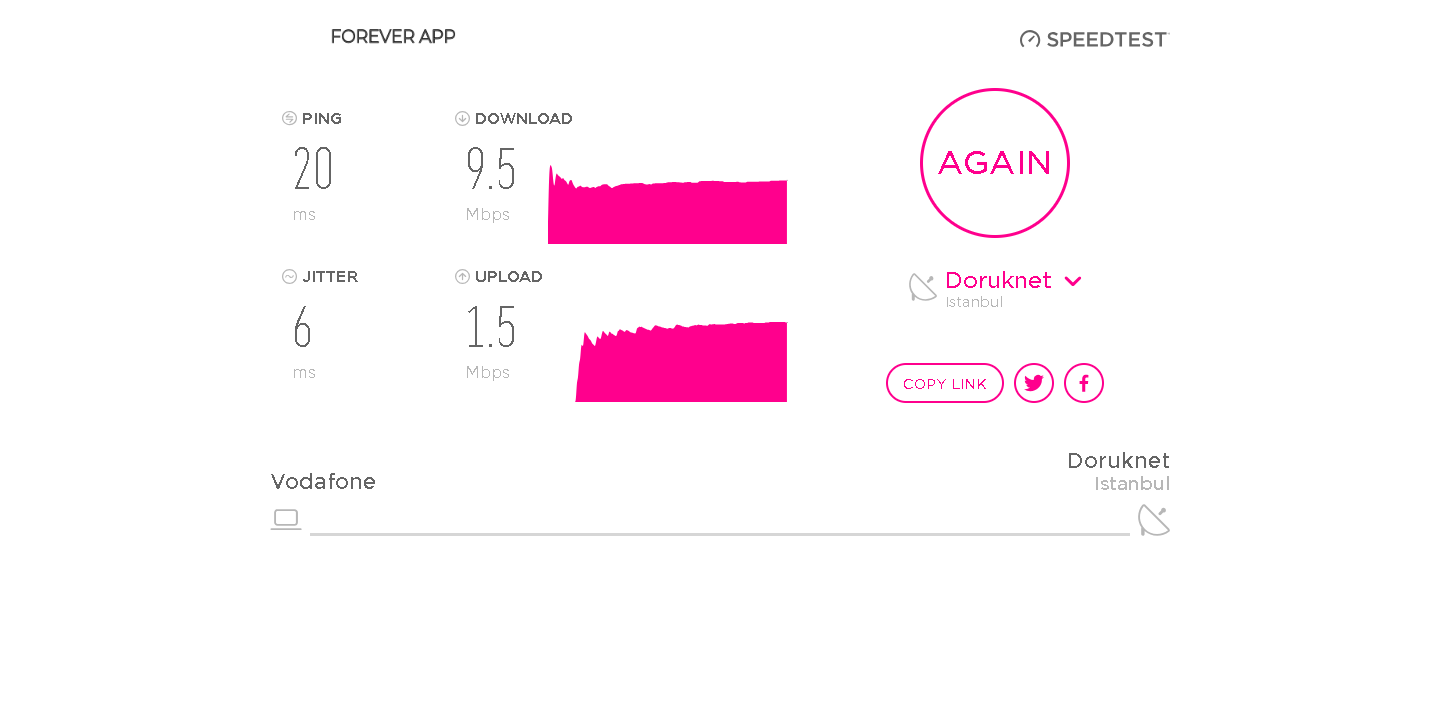1440x728 pixels.
Task: Click the laptop icon under Vodafone
Action: (x=286, y=519)
